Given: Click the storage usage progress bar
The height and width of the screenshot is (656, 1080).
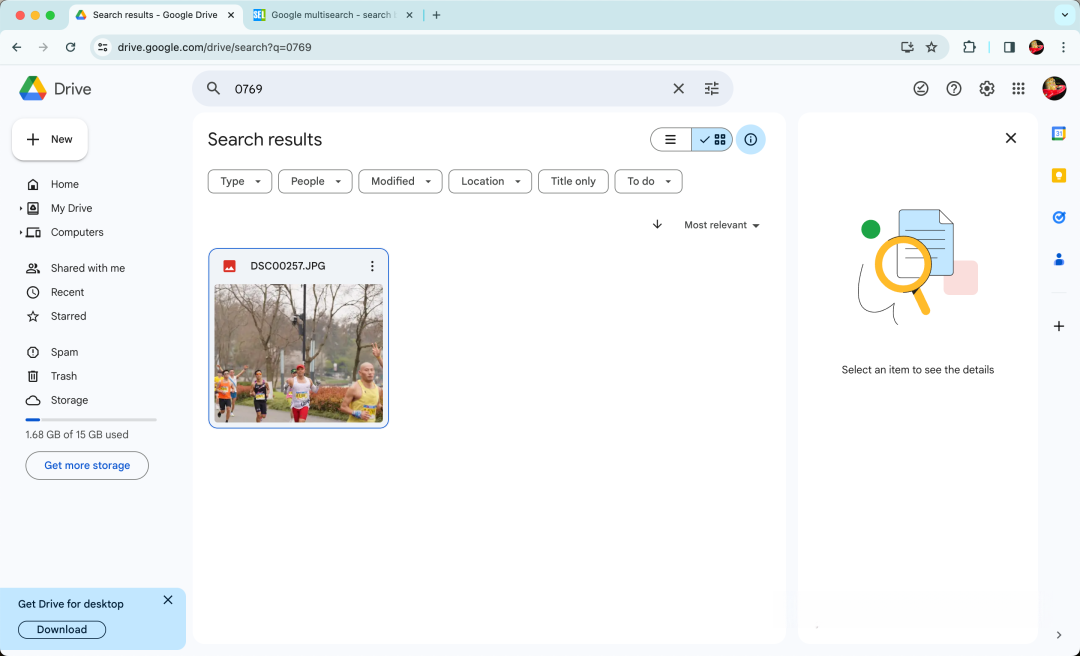Looking at the screenshot, I should [x=91, y=419].
